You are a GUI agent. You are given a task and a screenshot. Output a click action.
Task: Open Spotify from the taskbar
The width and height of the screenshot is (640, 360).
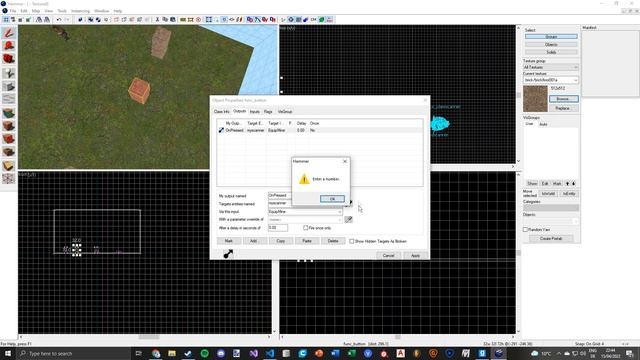click(x=204, y=353)
